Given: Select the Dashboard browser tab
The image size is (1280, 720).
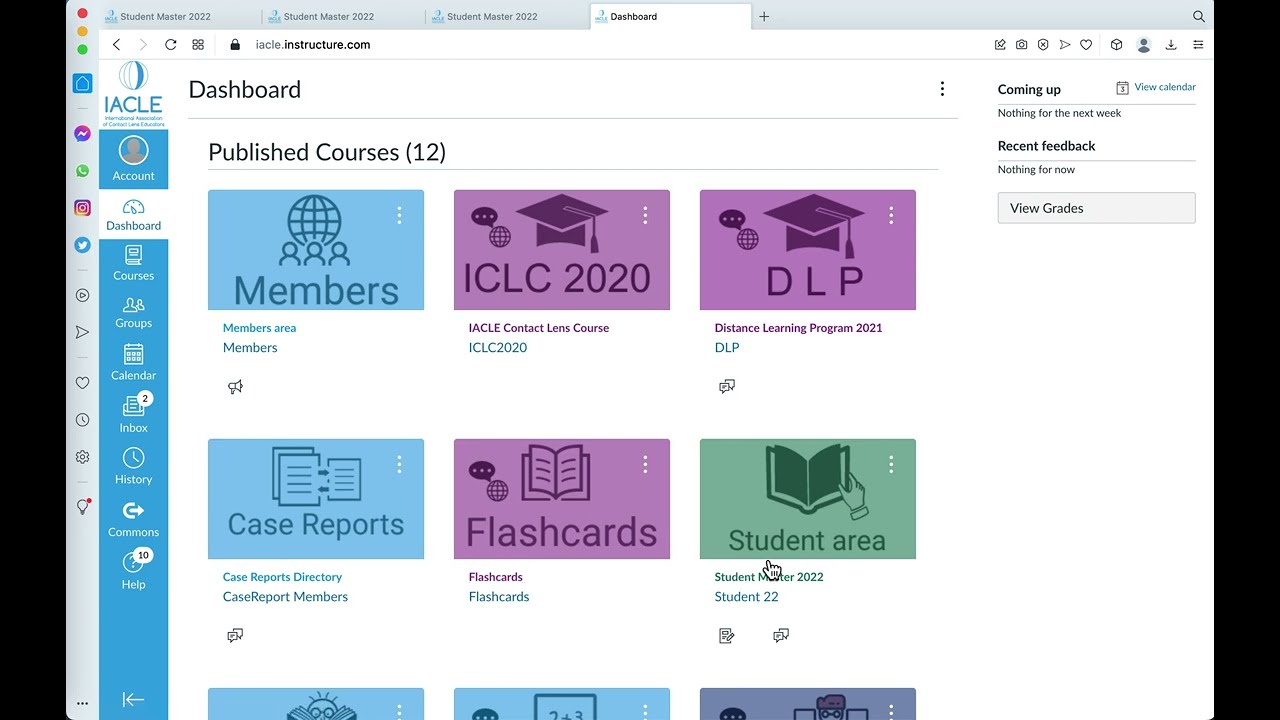Looking at the screenshot, I should click(670, 17).
